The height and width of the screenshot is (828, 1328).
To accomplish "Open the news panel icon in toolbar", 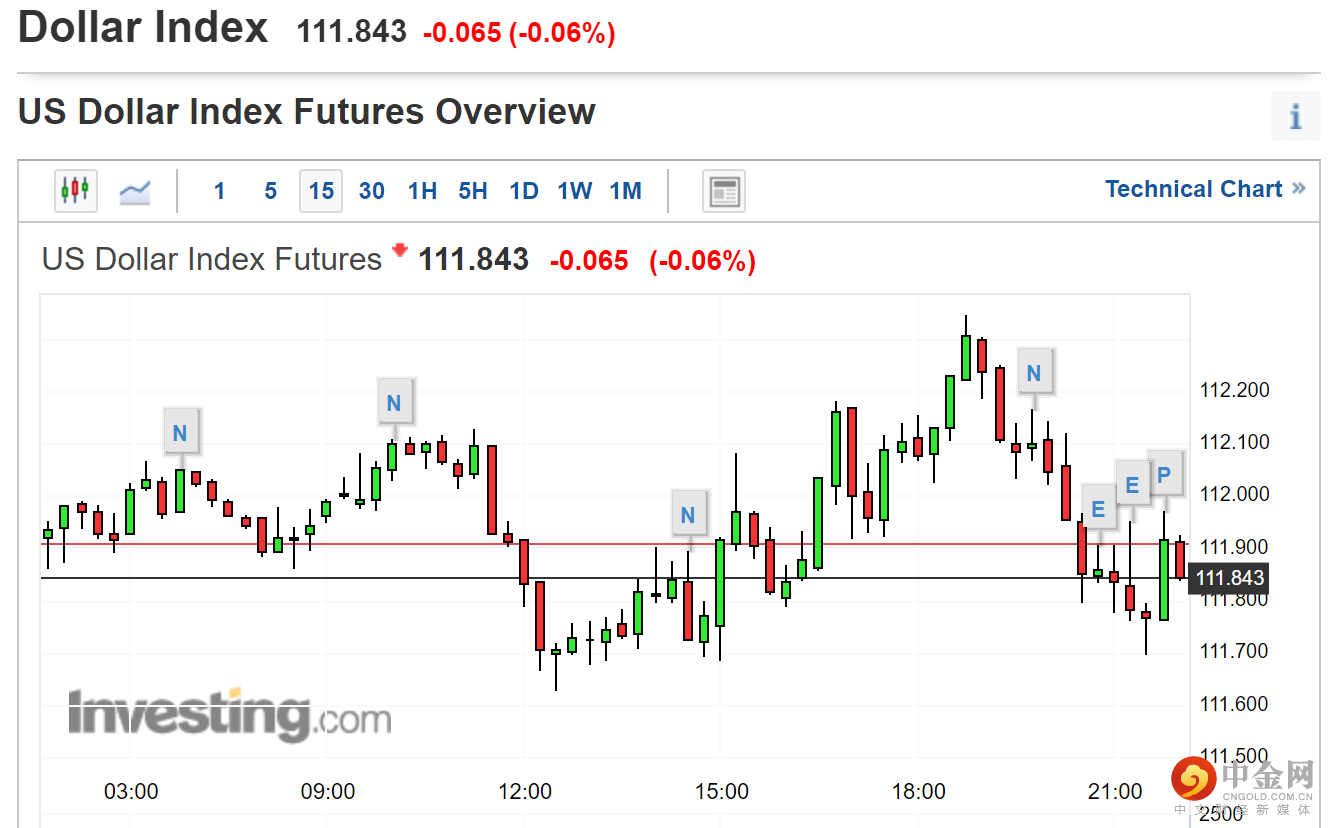I will pyautogui.click(x=724, y=191).
